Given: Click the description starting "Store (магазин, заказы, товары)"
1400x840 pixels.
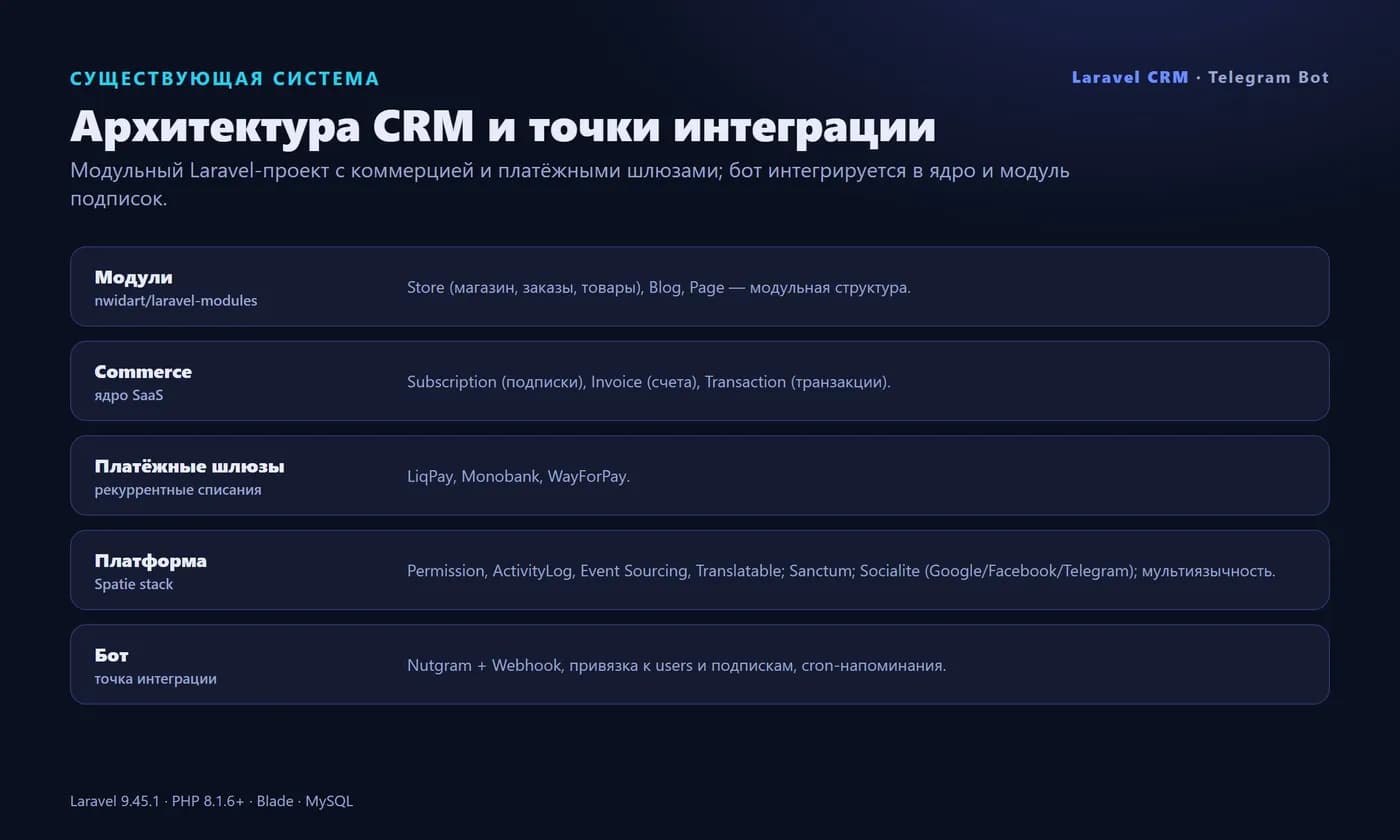Looking at the screenshot, I should [659, 288].
